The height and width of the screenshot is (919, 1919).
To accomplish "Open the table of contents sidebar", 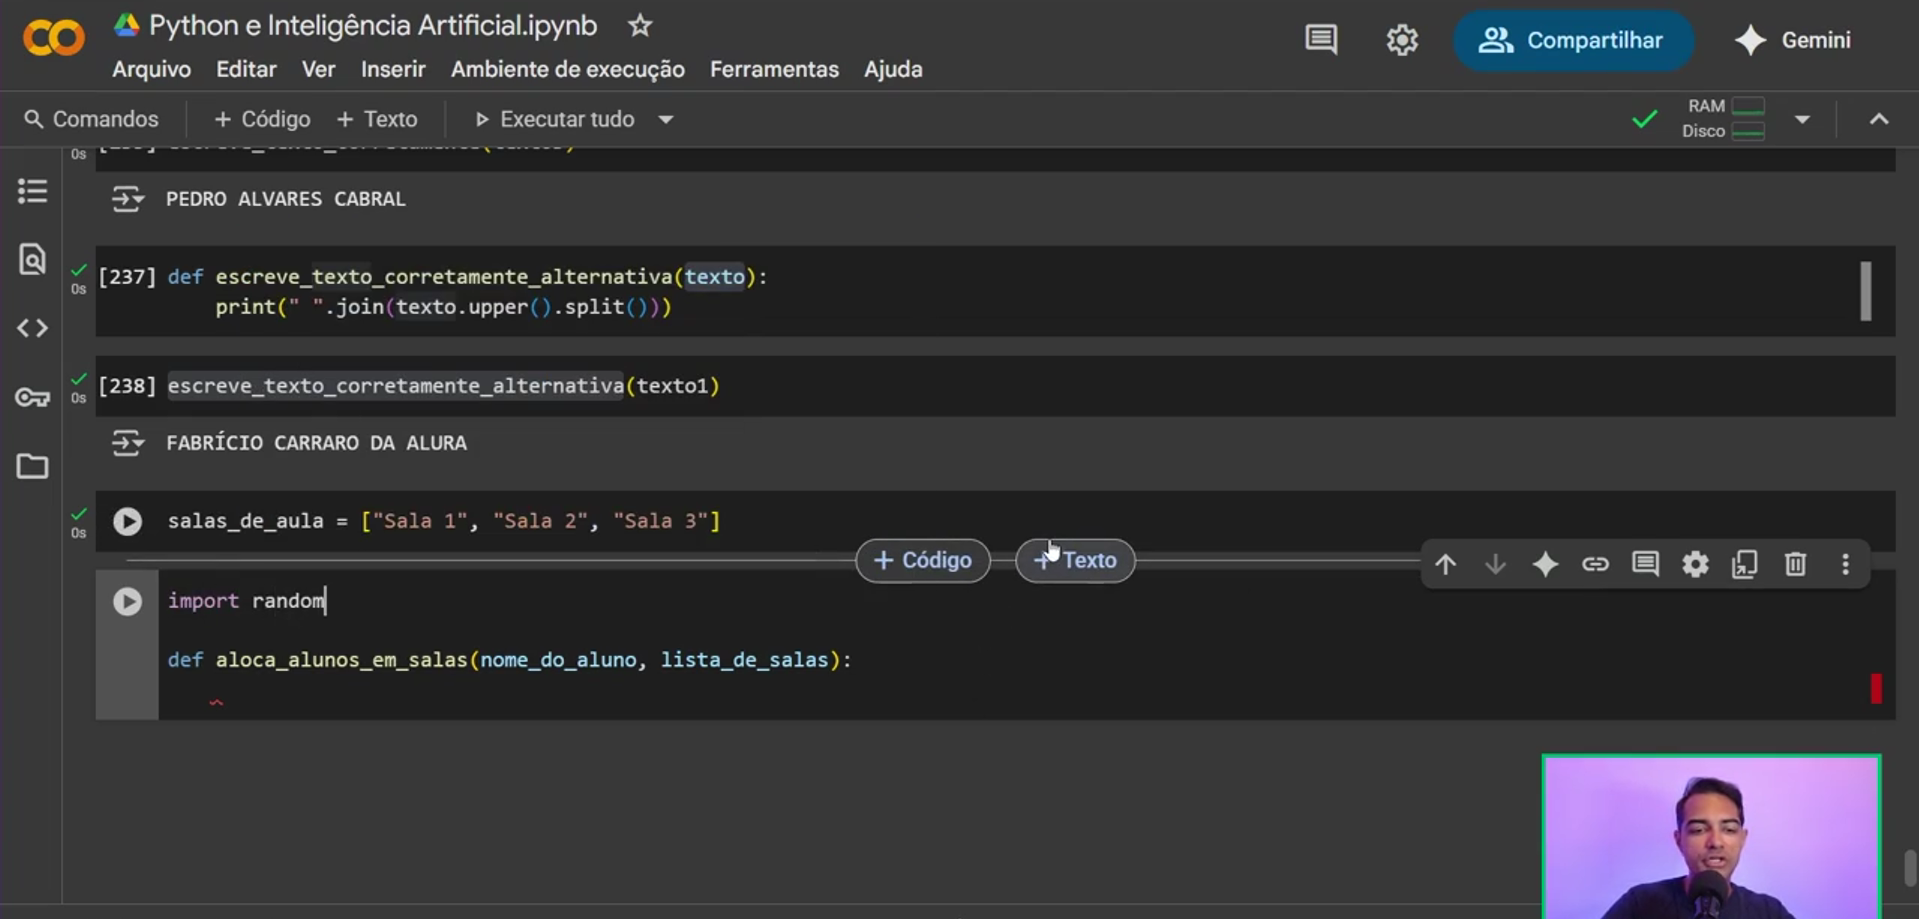I will pyautogui.click(x=32, y=190).
